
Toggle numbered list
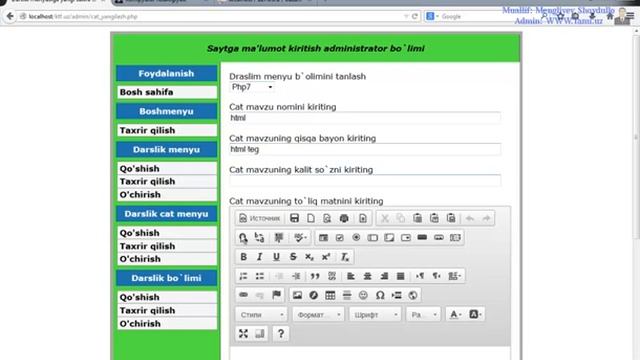coord(243,276)
